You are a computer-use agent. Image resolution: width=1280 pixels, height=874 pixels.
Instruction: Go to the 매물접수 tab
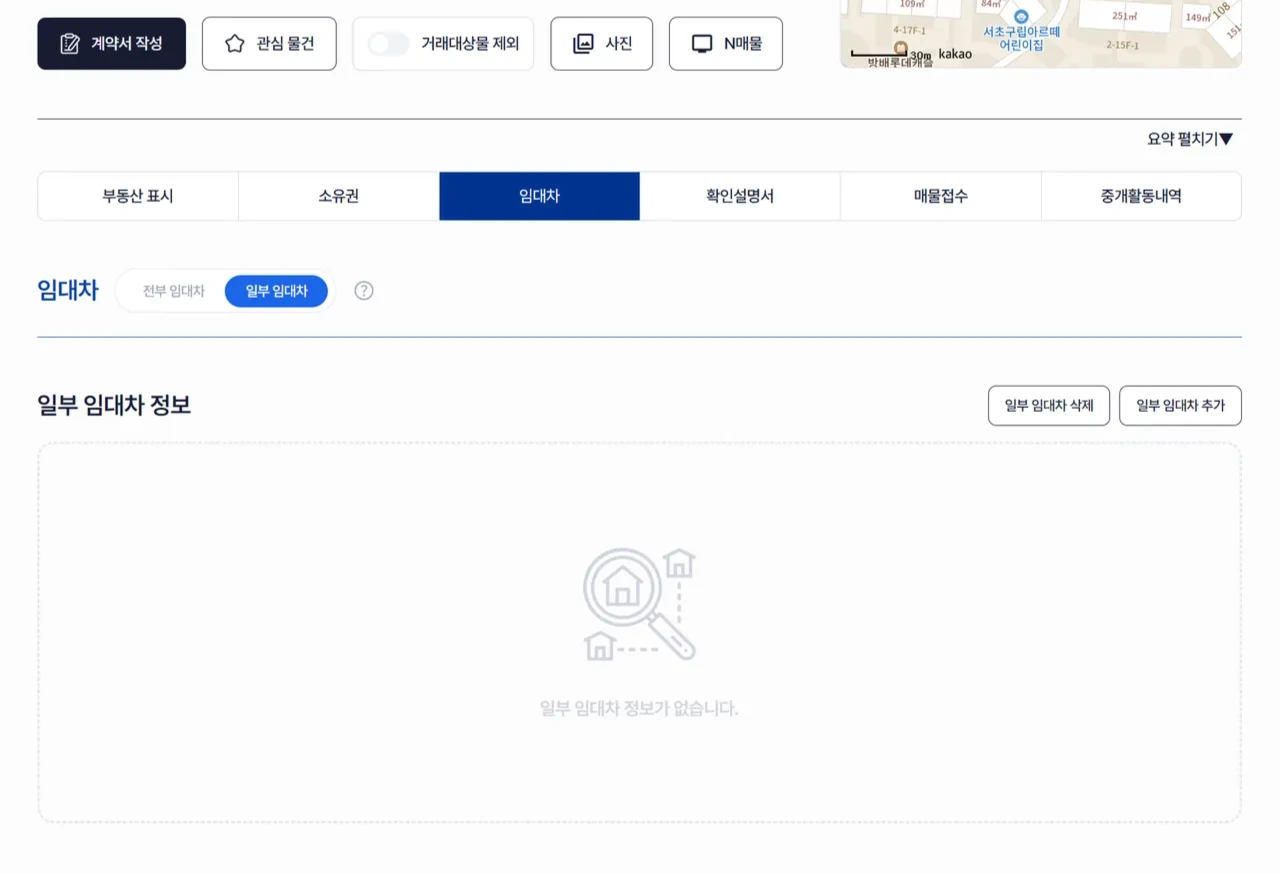tap(941, 196)
